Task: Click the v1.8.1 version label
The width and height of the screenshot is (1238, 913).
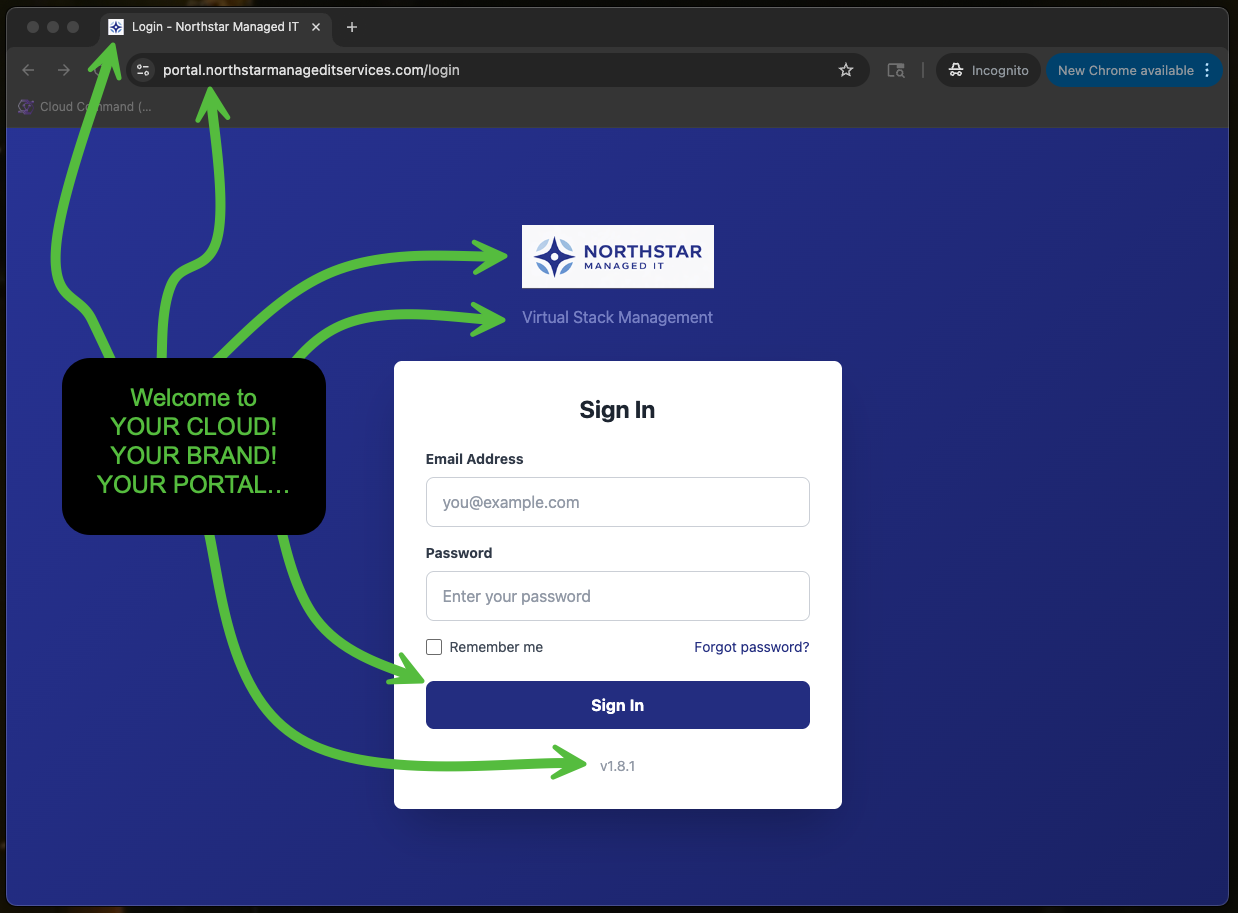Action: click(617, 766)
